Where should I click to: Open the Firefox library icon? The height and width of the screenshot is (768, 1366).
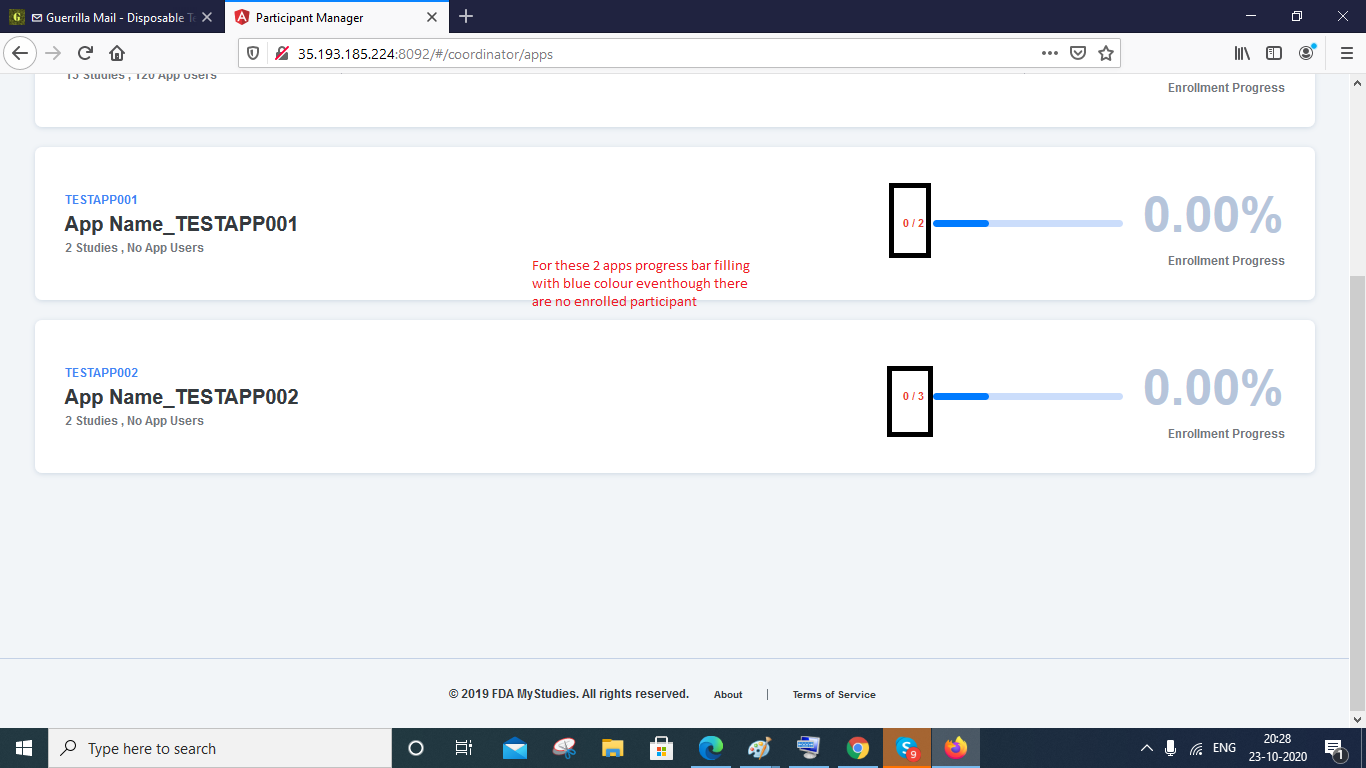1242,53
